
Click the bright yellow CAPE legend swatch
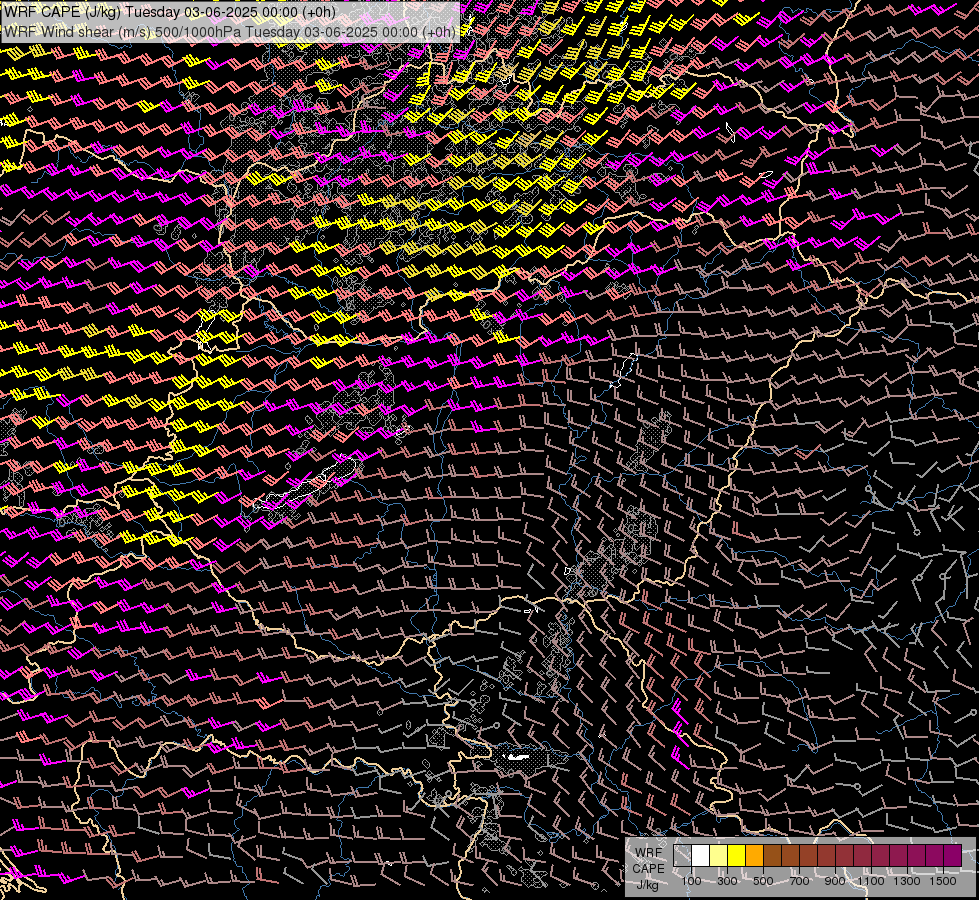pos(737,855)
